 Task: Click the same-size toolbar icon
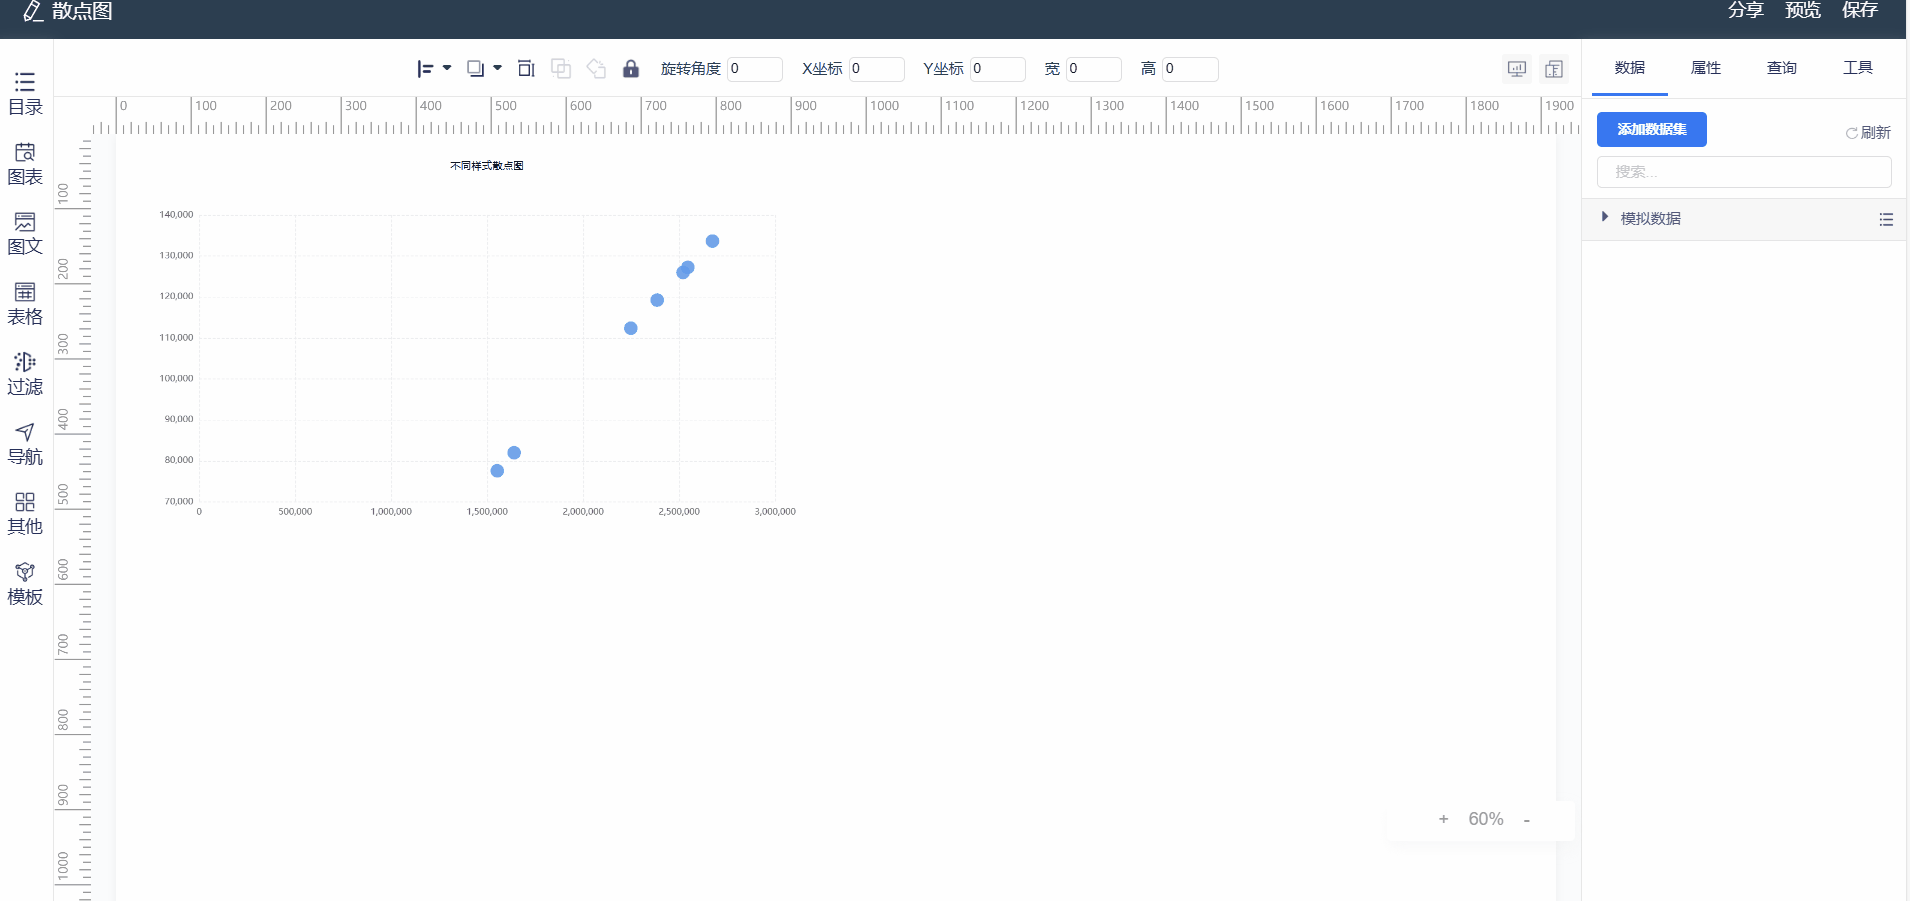[x=526, y=69]
